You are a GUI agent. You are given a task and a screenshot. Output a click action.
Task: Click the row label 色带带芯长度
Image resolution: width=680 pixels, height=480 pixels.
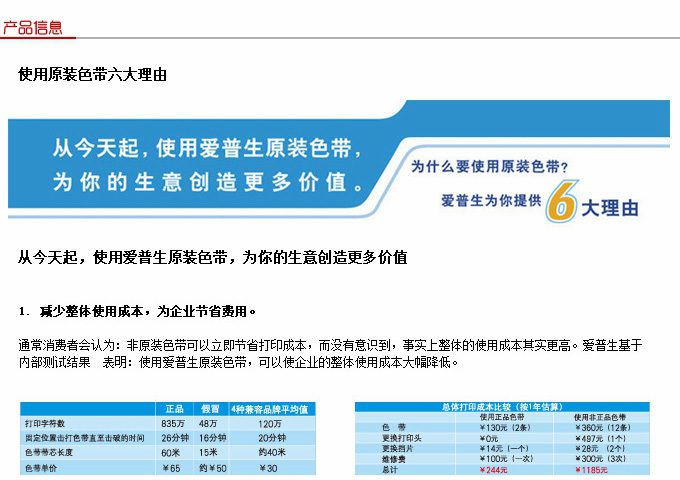[49, 452]
